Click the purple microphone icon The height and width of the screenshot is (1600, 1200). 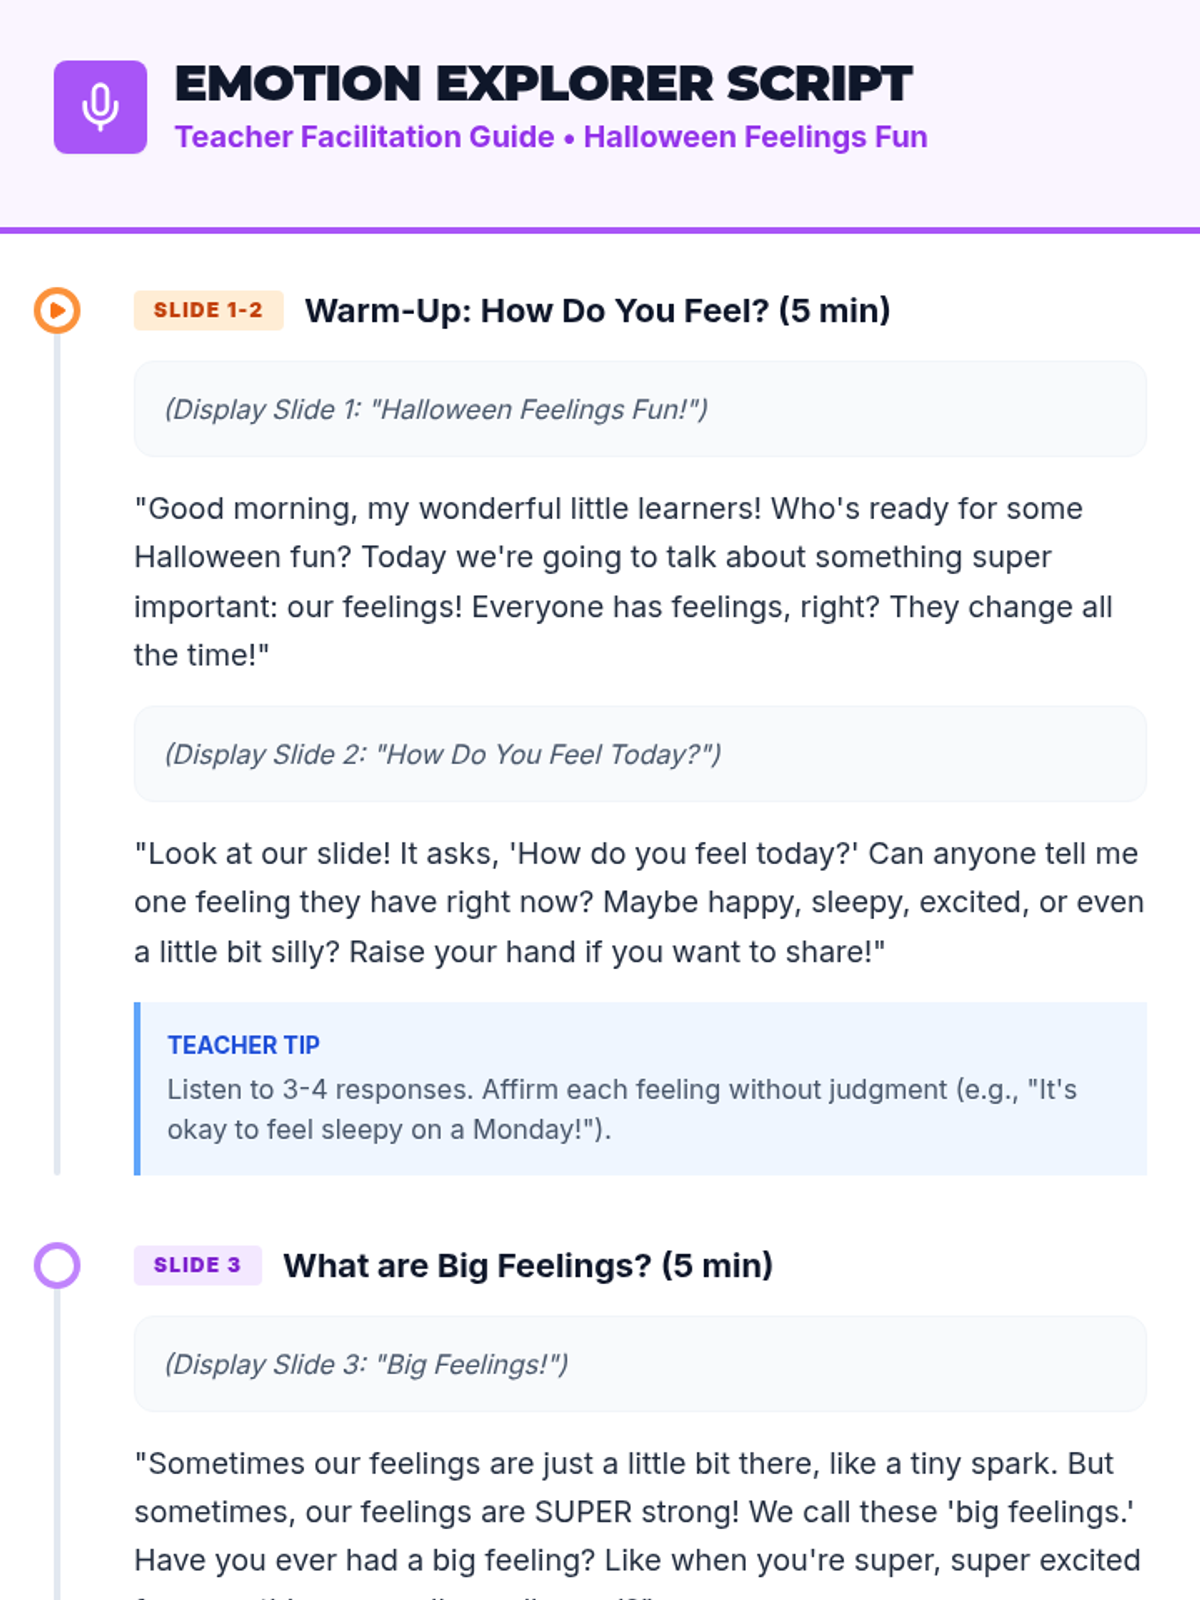(100, 107)
